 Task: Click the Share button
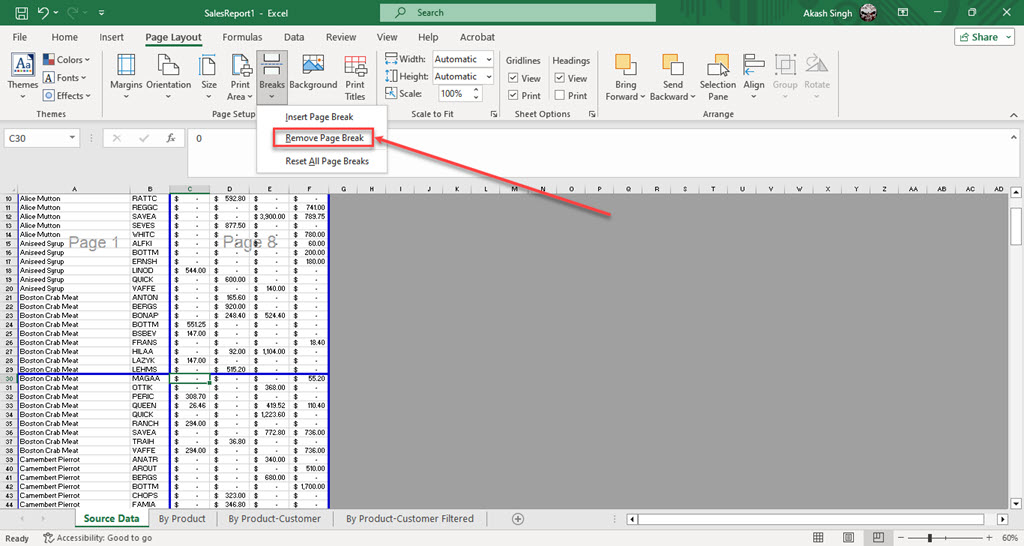(984, 37)
